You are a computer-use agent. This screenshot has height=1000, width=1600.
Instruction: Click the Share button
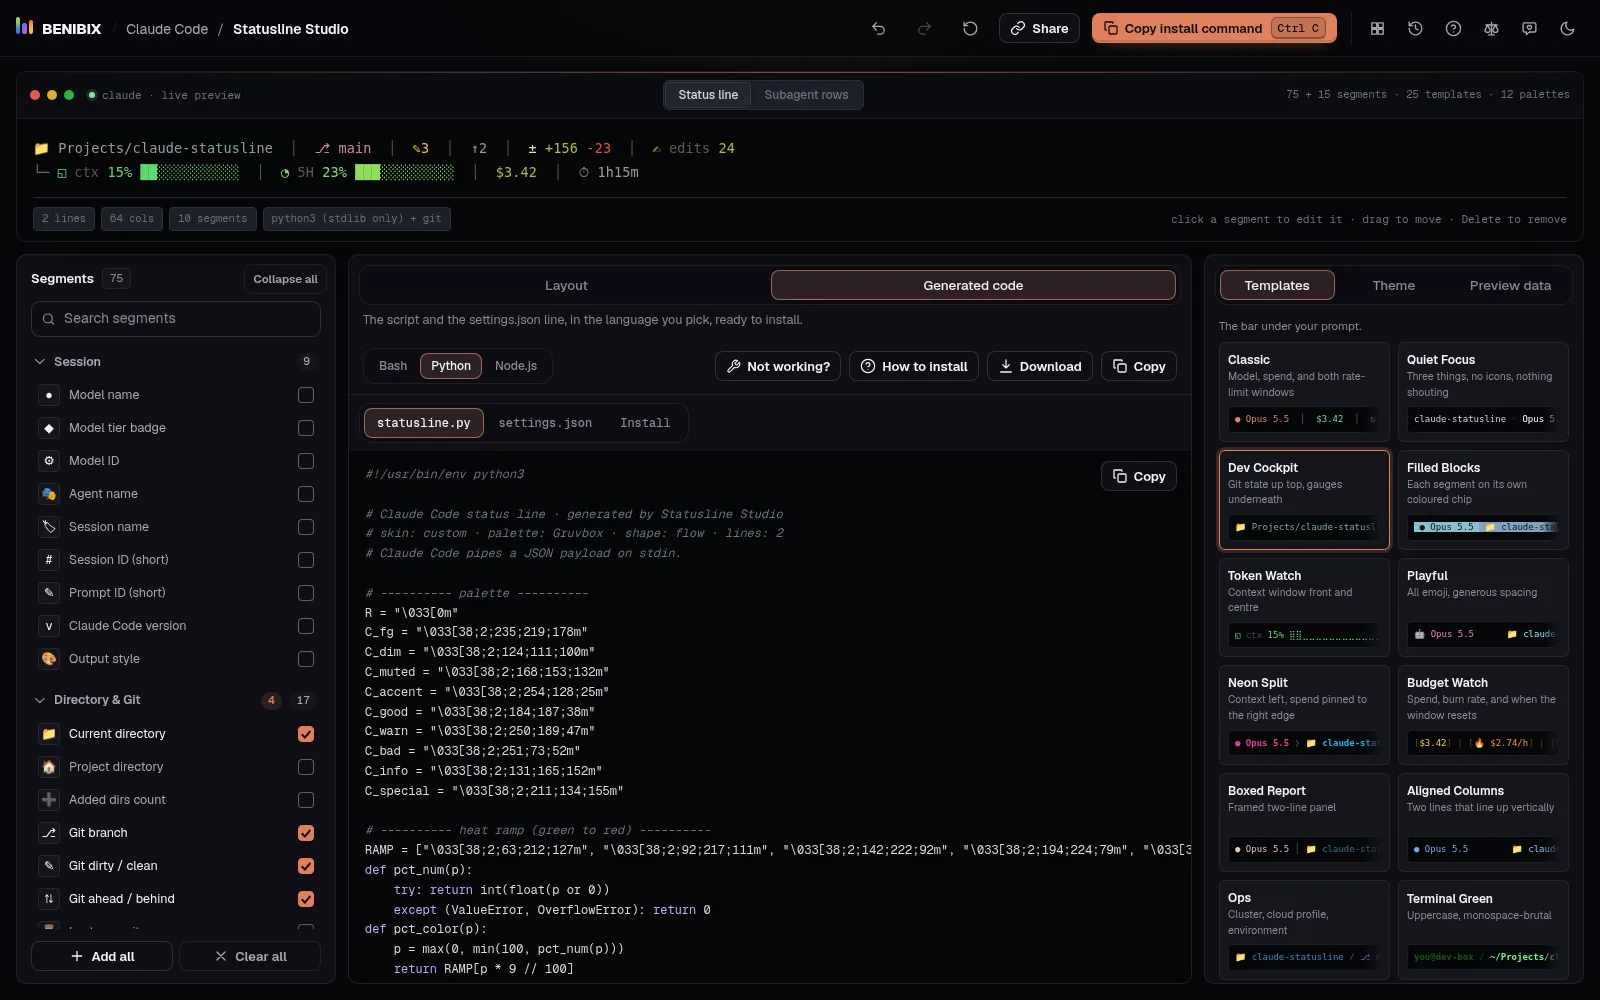coord(1039,28)
